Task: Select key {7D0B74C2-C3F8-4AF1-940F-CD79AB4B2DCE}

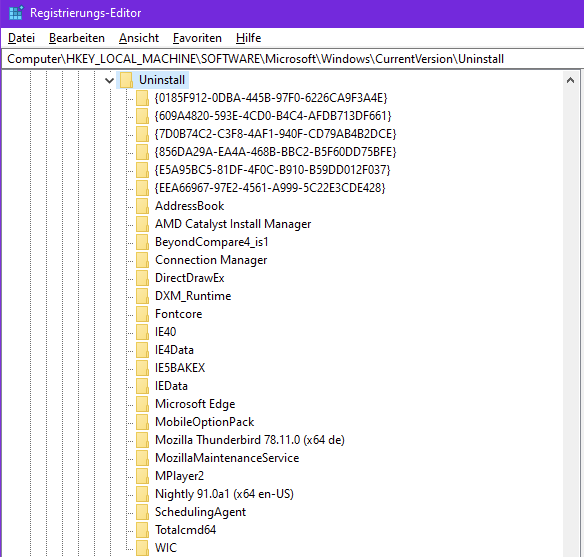Action: (276, 134)
